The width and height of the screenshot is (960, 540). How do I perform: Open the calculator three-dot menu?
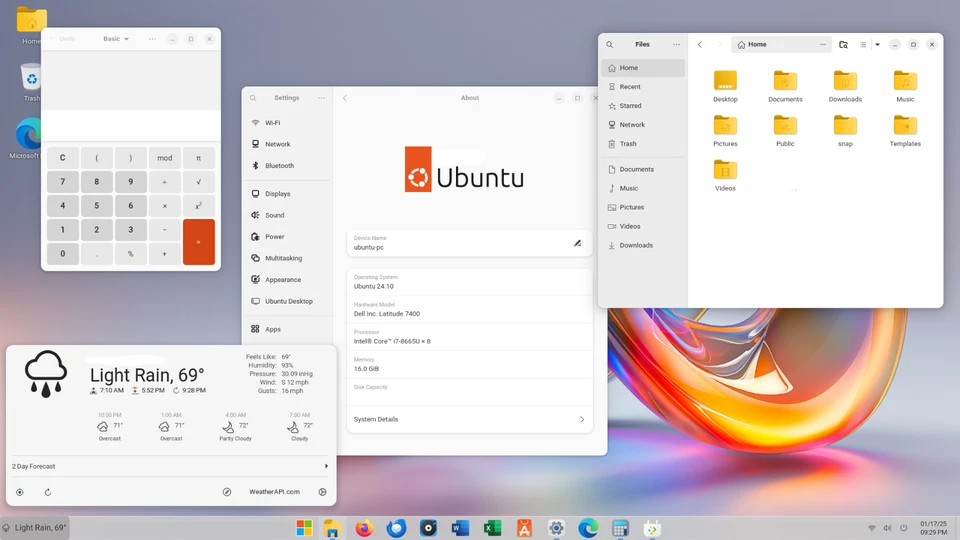tap(152, 39)
